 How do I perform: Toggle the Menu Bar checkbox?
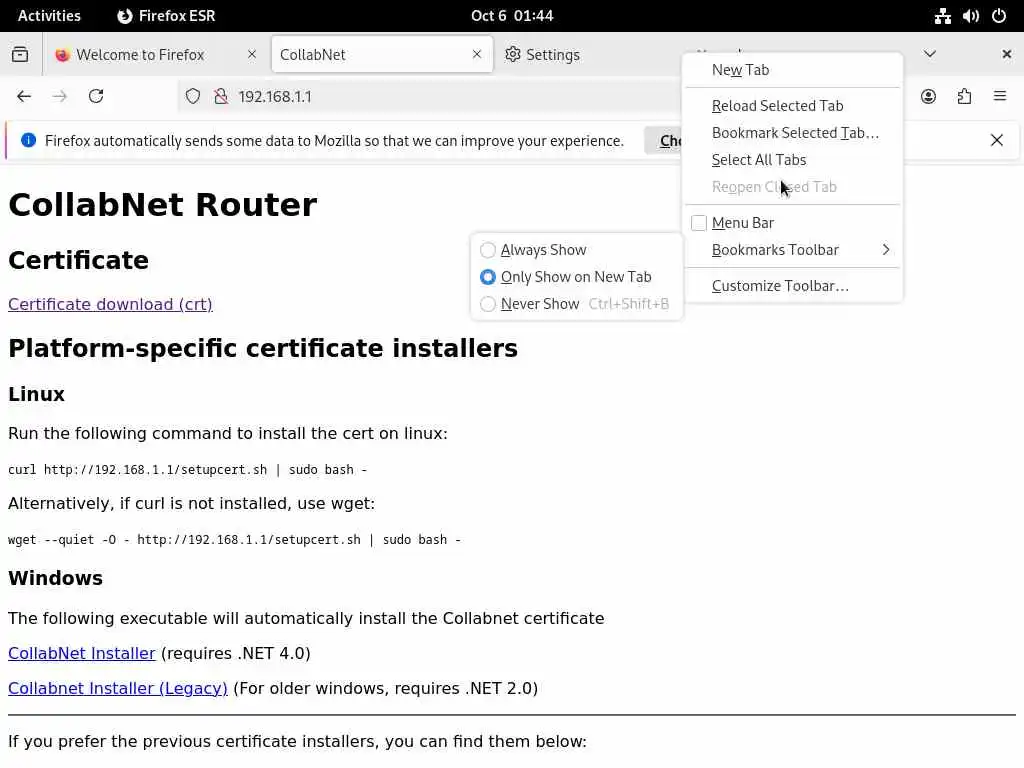699,223
